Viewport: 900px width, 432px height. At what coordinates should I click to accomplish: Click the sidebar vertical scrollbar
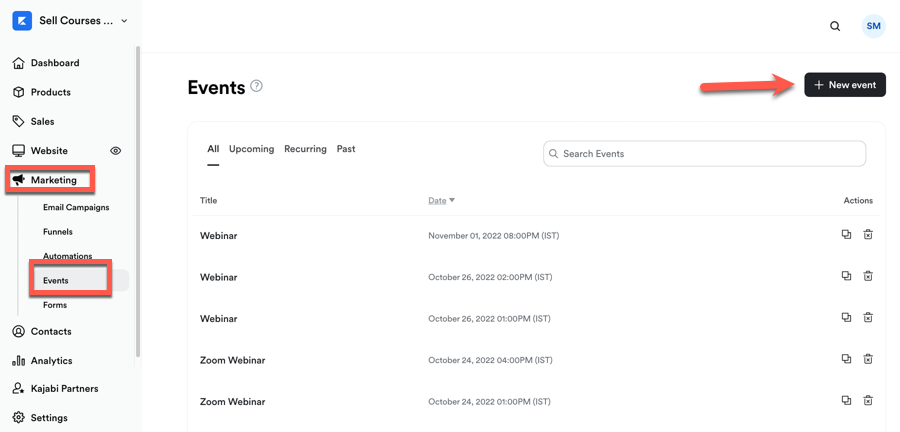(x=138, y=200)
